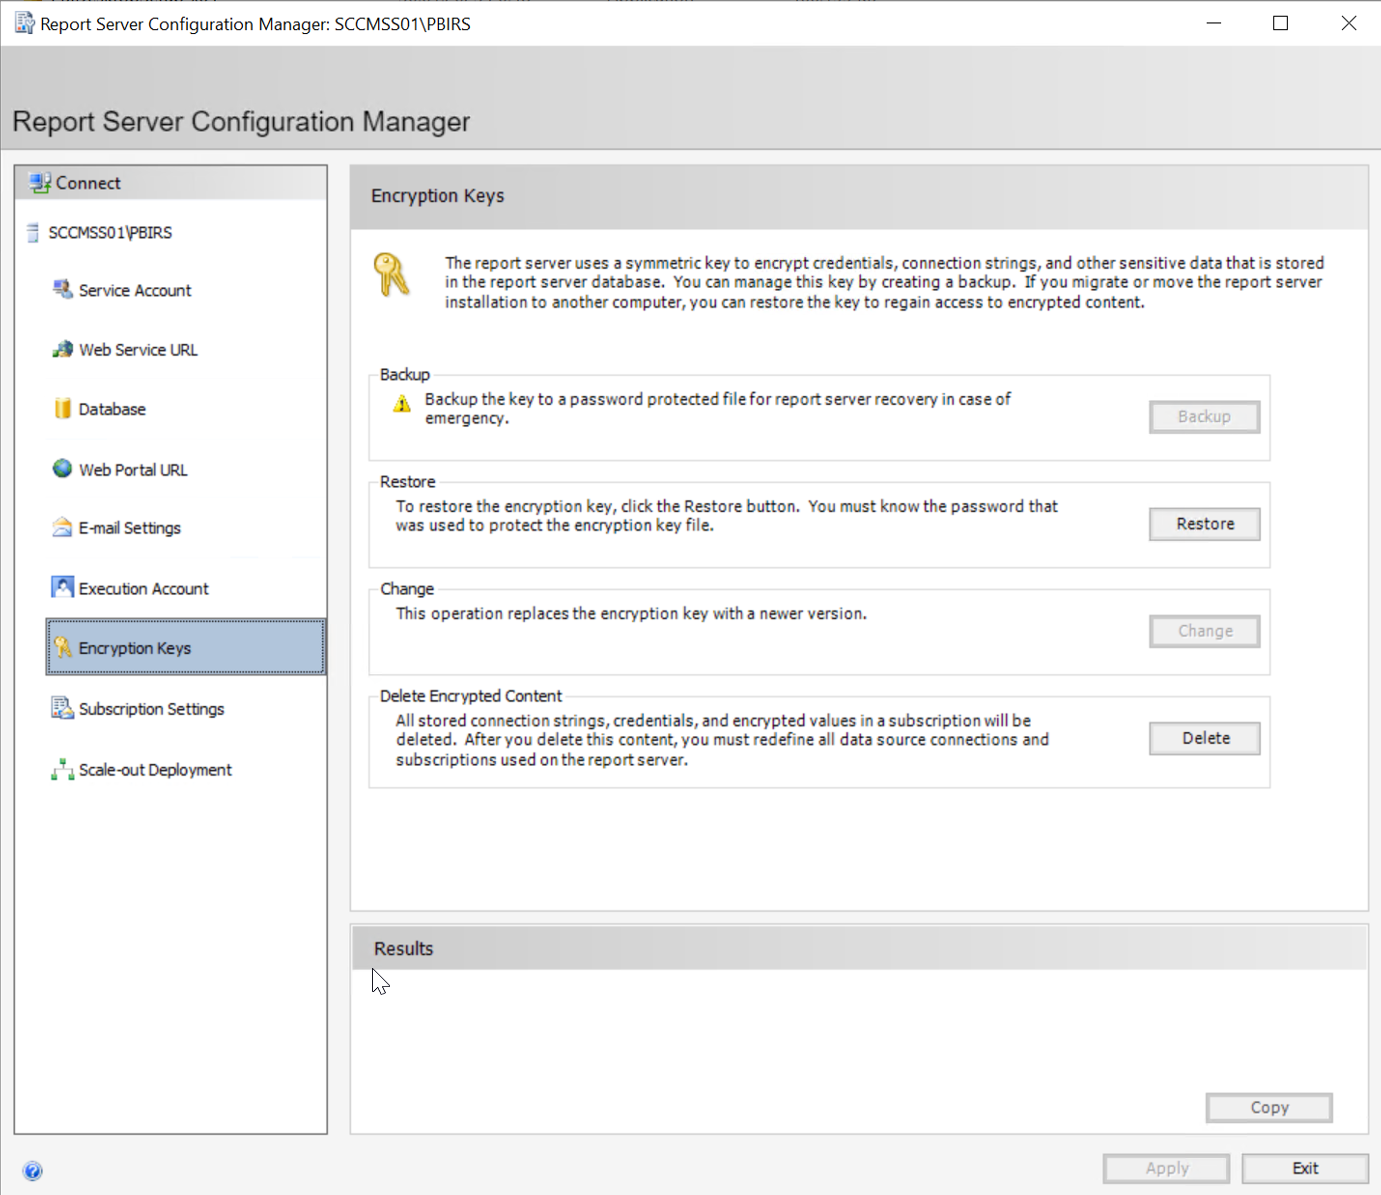
Task: Click the Scale-out Deployment network icon
Action: (62, 769)
